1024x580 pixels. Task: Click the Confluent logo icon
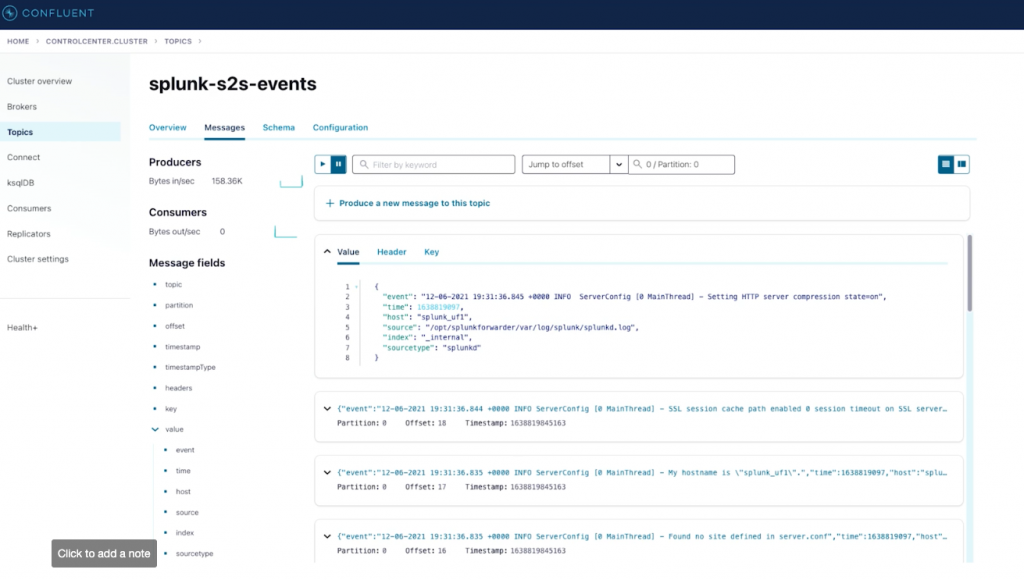pos(11,13)
